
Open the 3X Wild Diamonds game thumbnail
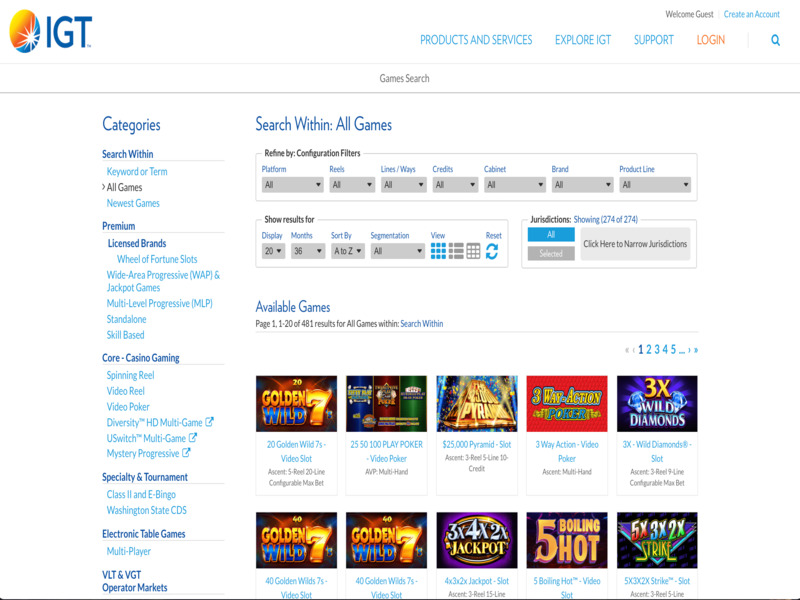(657, 404)
